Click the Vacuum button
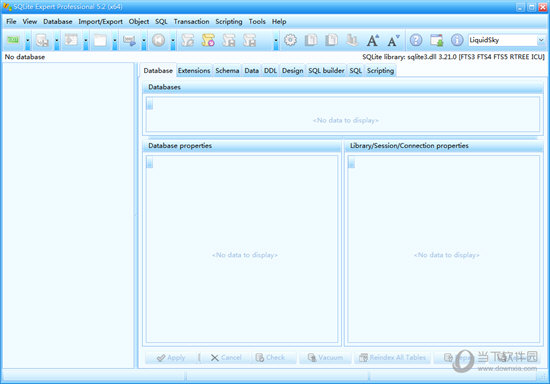Viewport: 550px width, 384px height. [325, 357]
